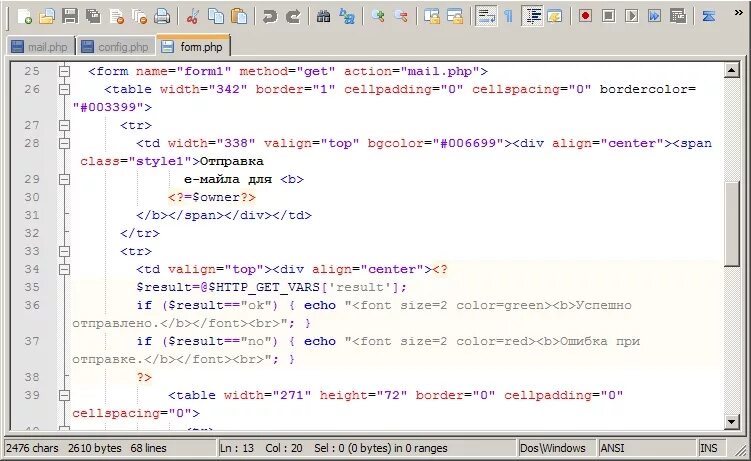Save all files using the stacked floppies icon
Viewport: 751px width, 461px height.
point(93,17)
